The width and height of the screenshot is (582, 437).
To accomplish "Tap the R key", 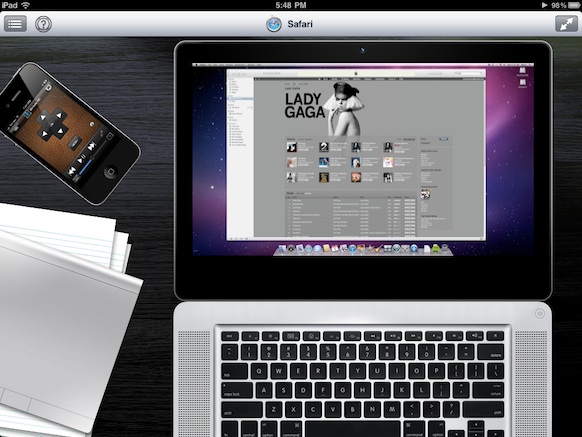I will (x=318, y=371).
